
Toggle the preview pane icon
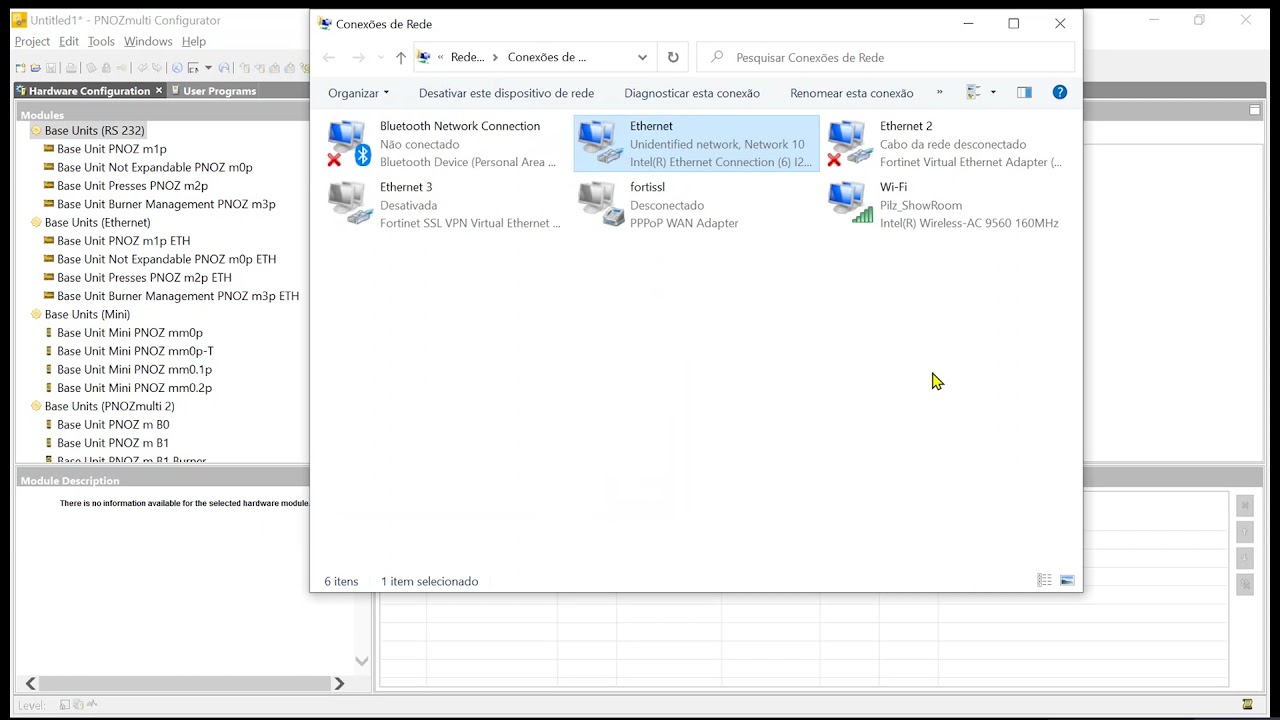pos(1024,92)
